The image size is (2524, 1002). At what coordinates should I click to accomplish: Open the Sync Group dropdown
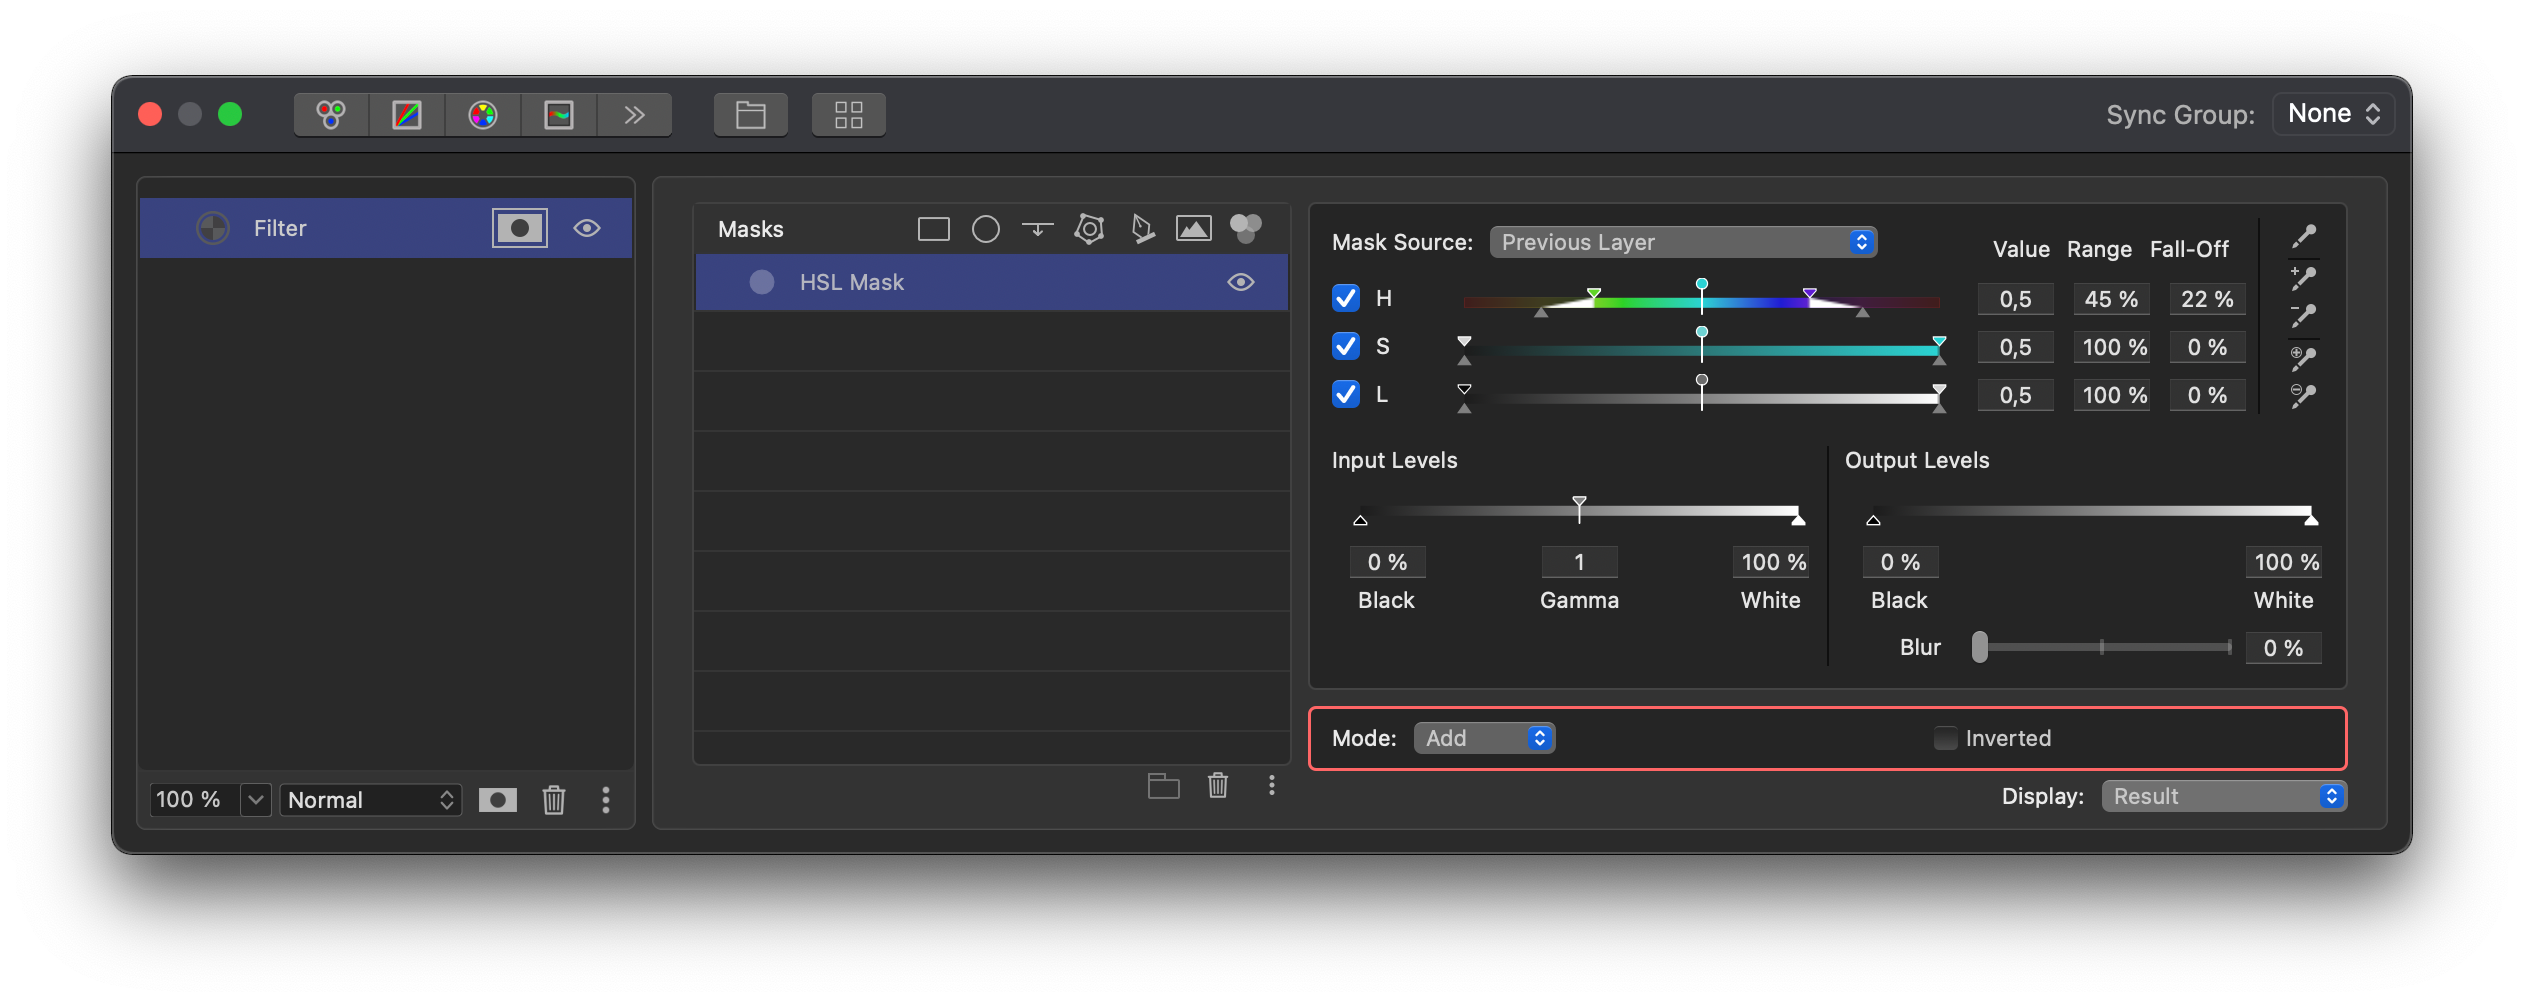click(x=2334, y=114)
